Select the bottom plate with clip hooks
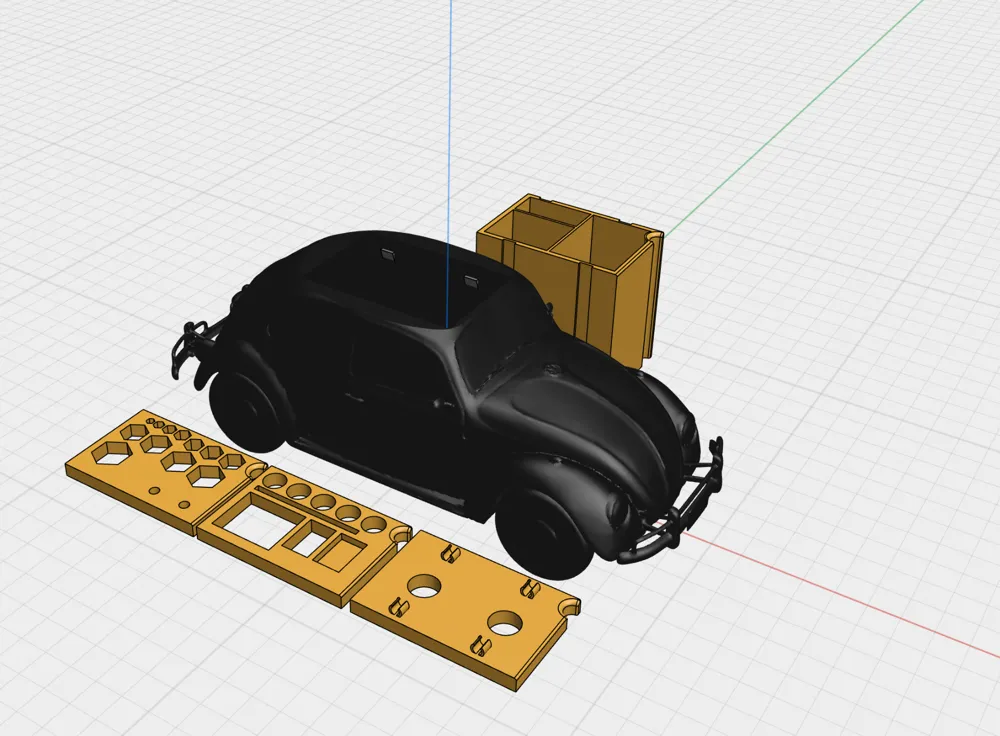The image size is (1000, 736). tap(470, 600)
